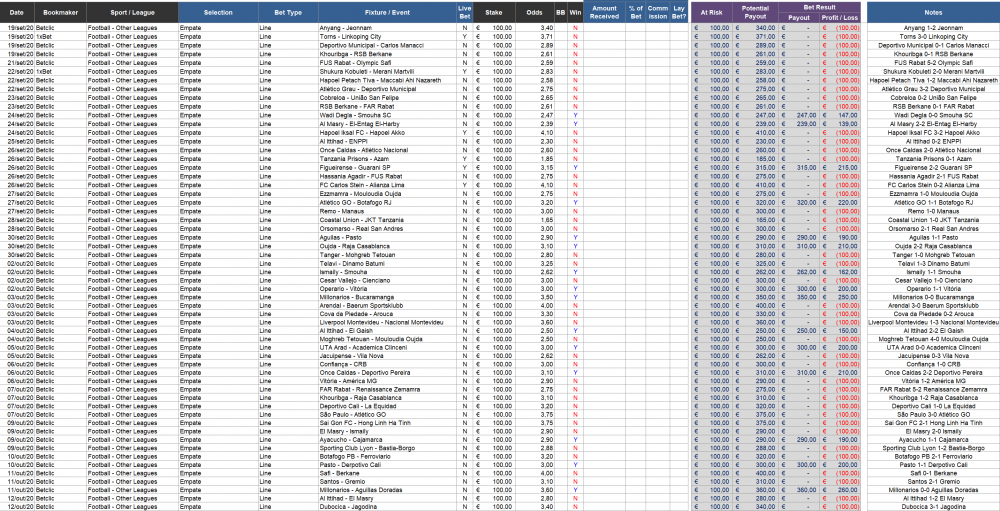This screenshot has width=1000, height=511.
Task: Select the Lay Bet? column header
Action: [677, 12]
